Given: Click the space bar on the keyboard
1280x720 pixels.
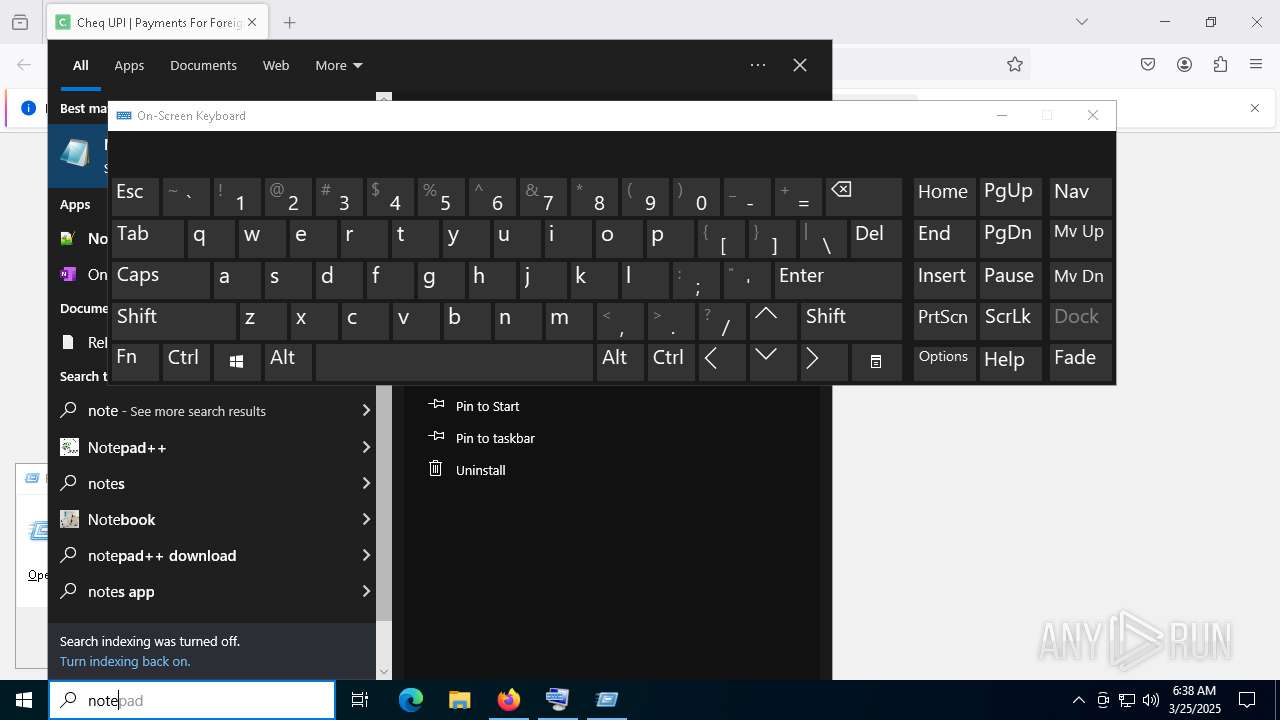Looking at the screenshot, I should (x=454, y=362).
